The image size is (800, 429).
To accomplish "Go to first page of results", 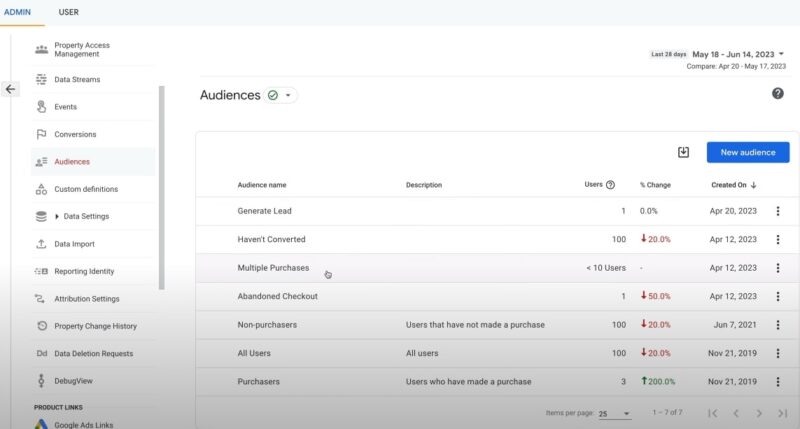I will tap(713, 413).
